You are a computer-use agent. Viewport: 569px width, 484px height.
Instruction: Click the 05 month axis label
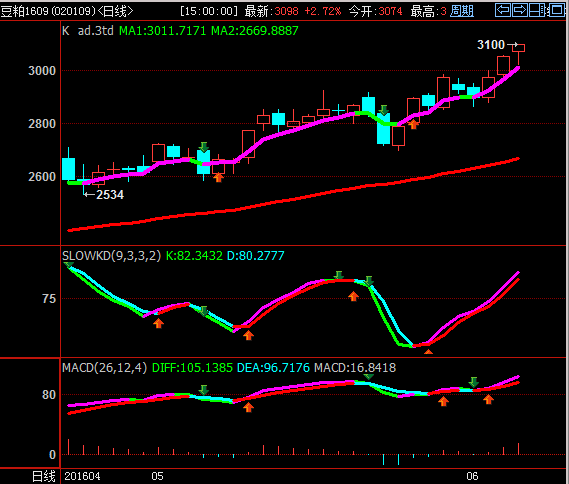157,476
